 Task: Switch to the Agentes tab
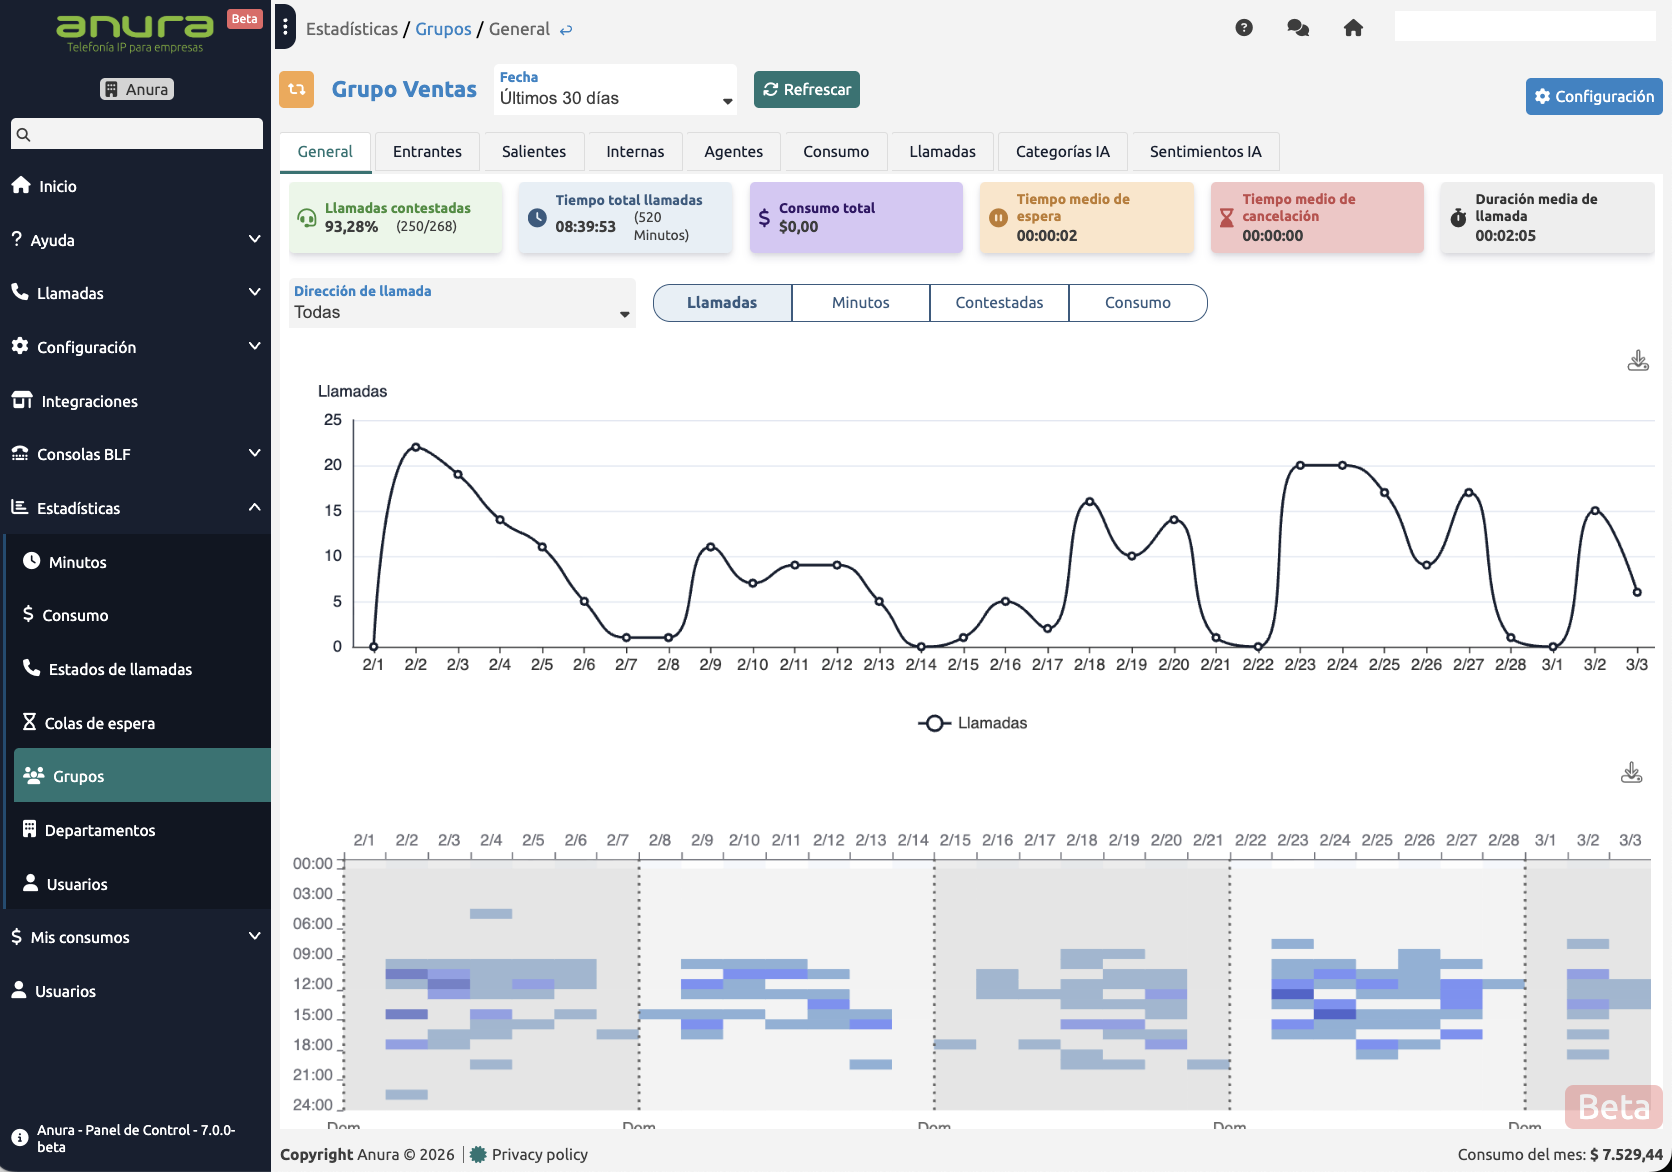pos(733,152)
